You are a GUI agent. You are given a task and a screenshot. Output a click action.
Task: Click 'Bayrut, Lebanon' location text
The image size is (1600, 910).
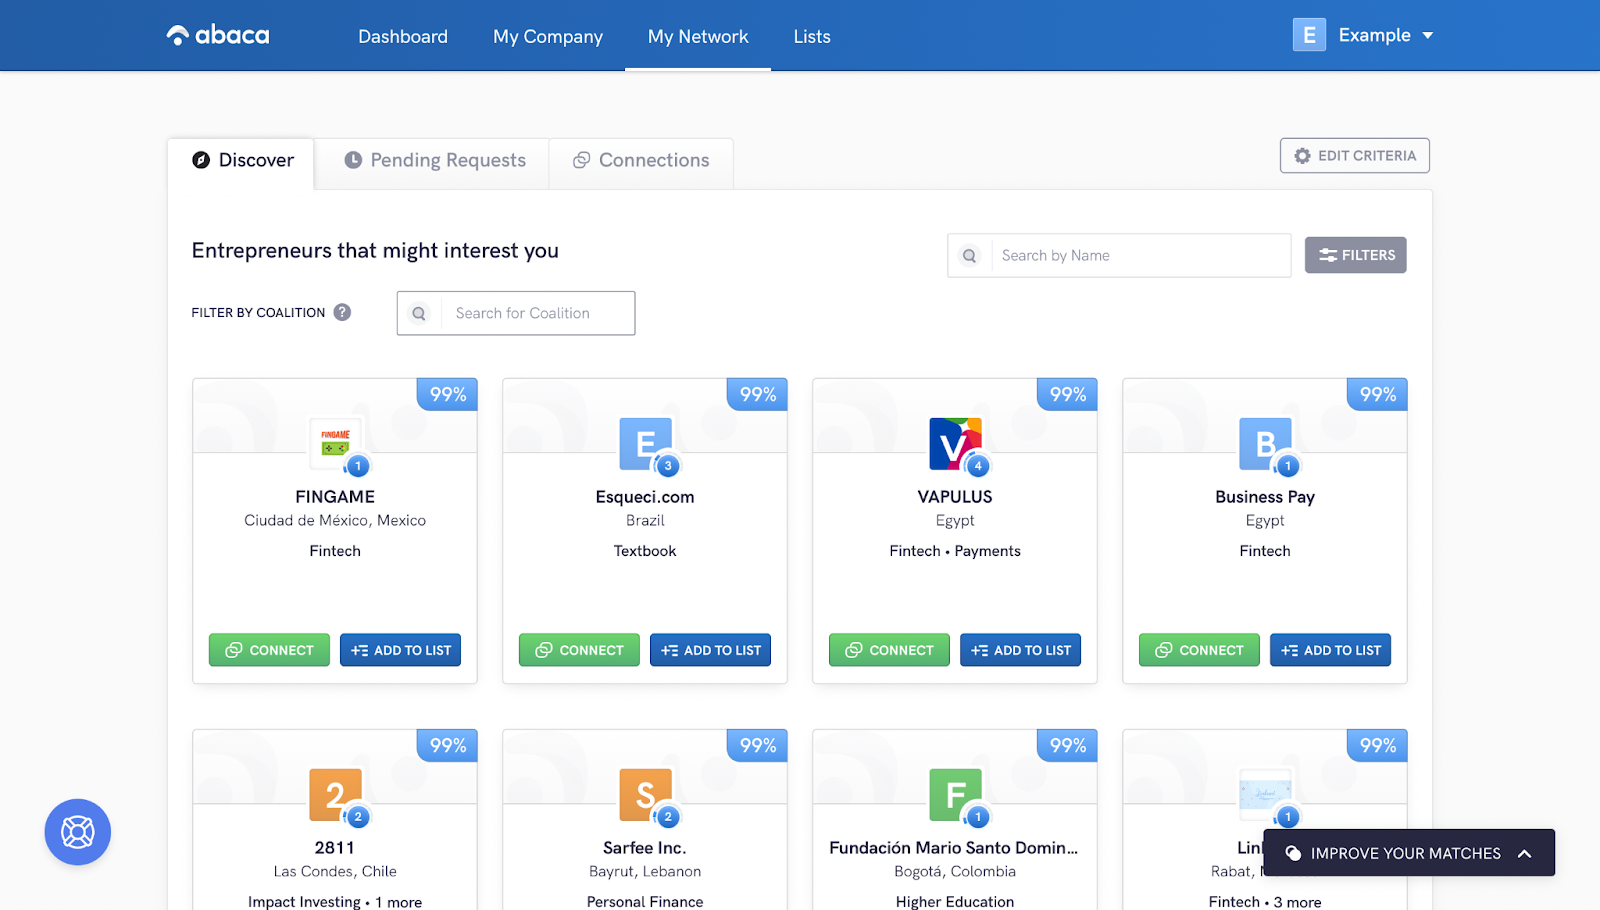(x=645, y=871)
